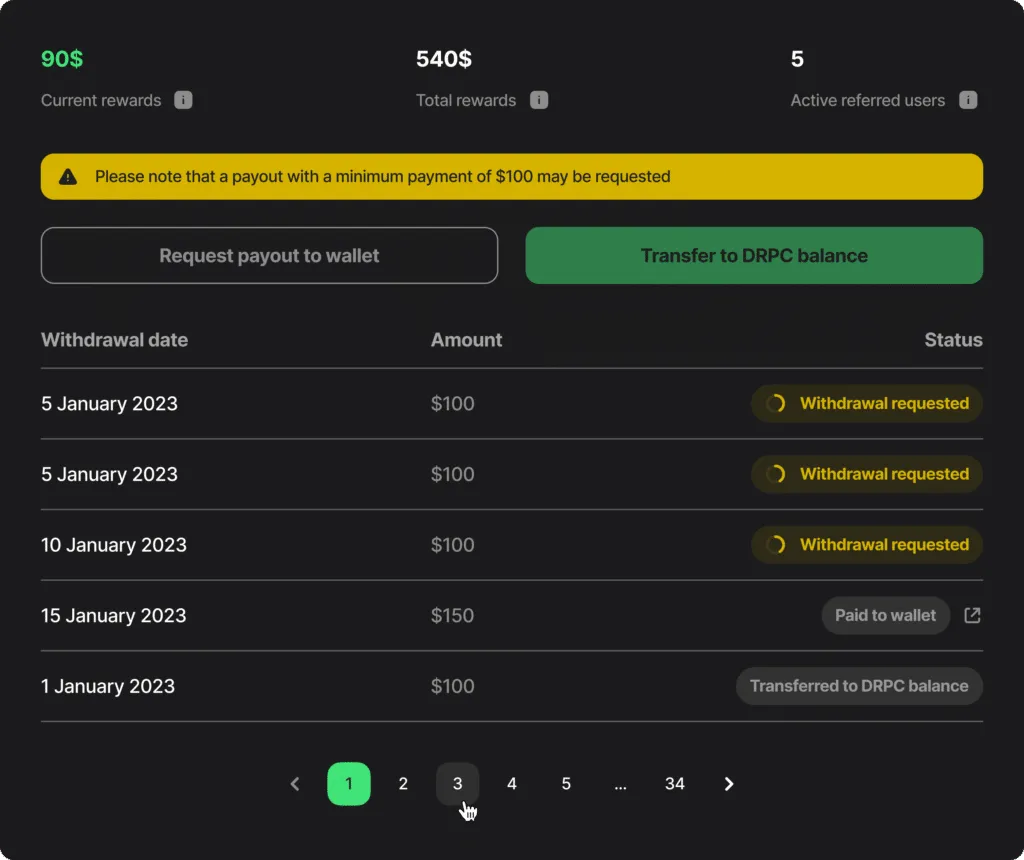
Task: Select page 1 in pagination
Action: pyautogui.click(x=349, y=784)
